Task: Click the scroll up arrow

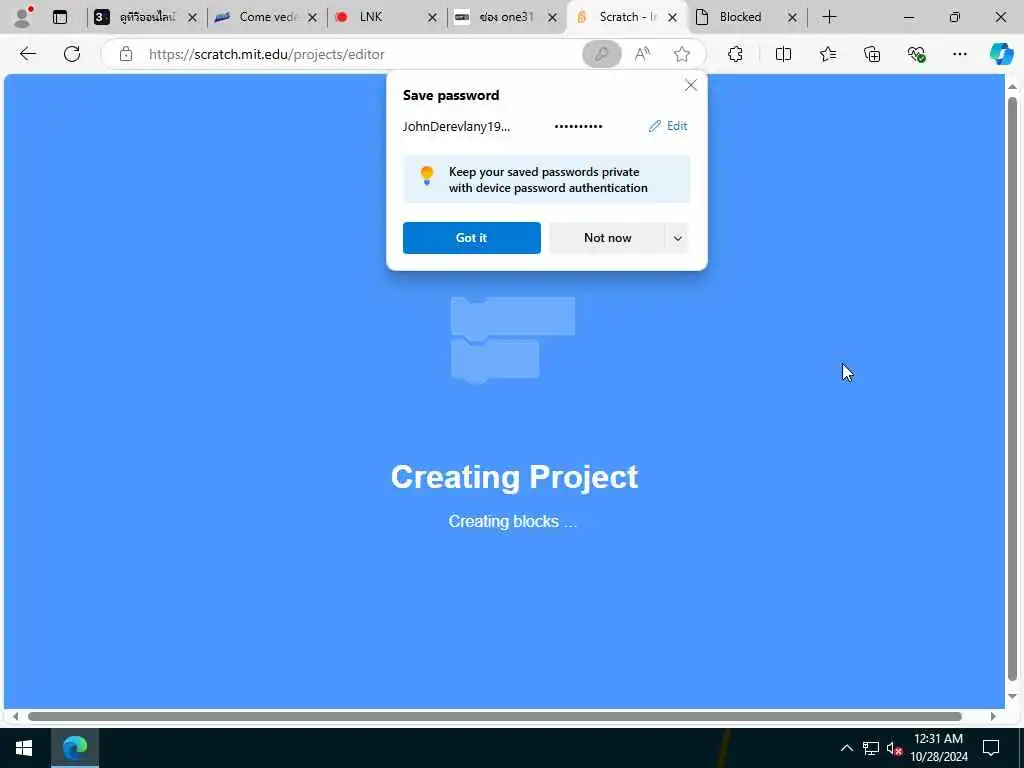Action: pos(1012,86)
